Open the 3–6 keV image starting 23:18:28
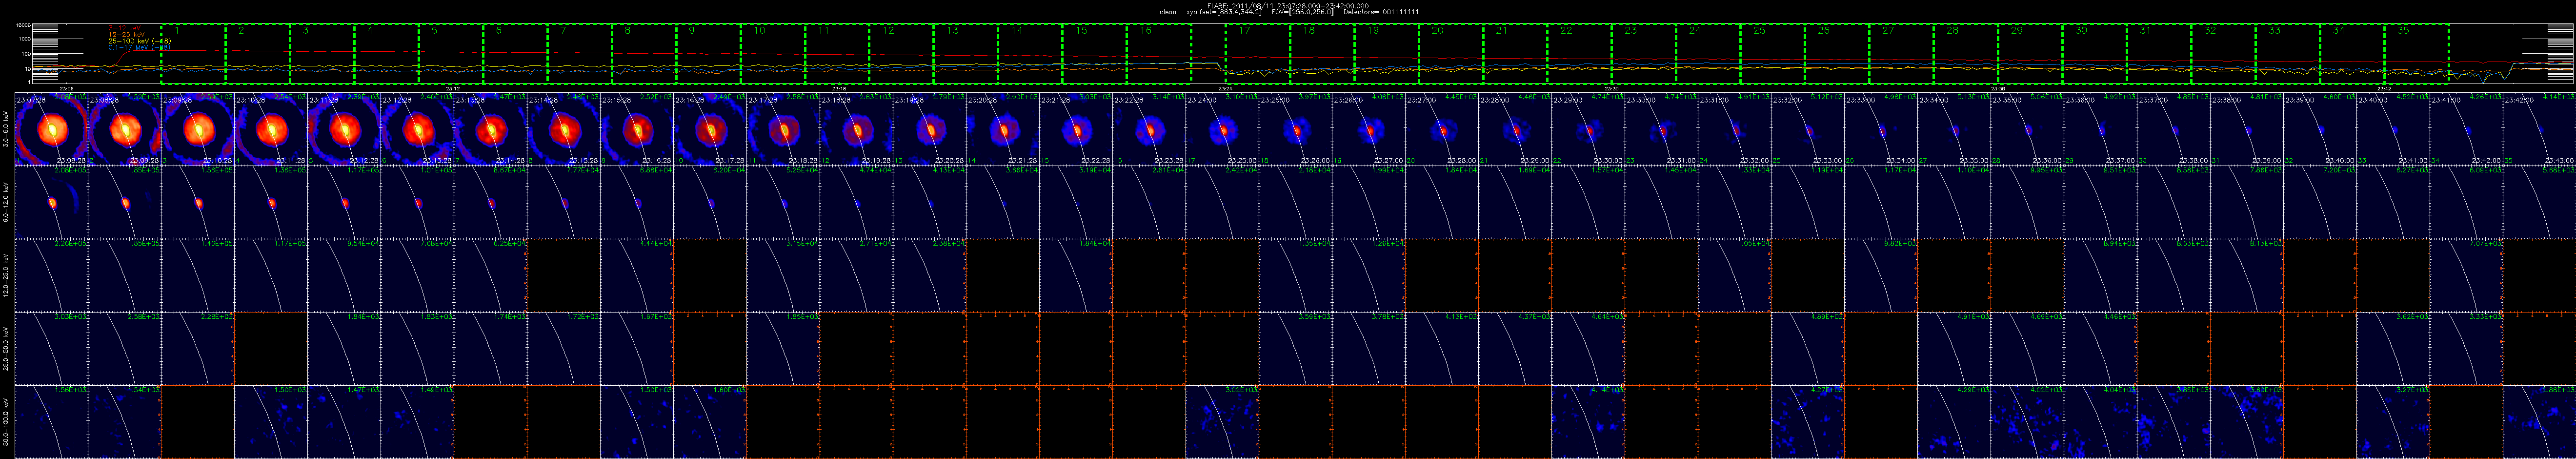 click(856, 129)
